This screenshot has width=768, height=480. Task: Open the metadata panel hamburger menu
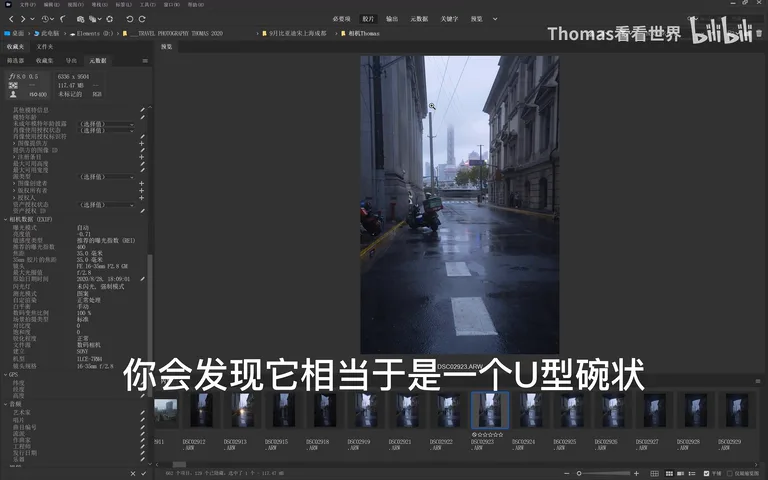145,61
